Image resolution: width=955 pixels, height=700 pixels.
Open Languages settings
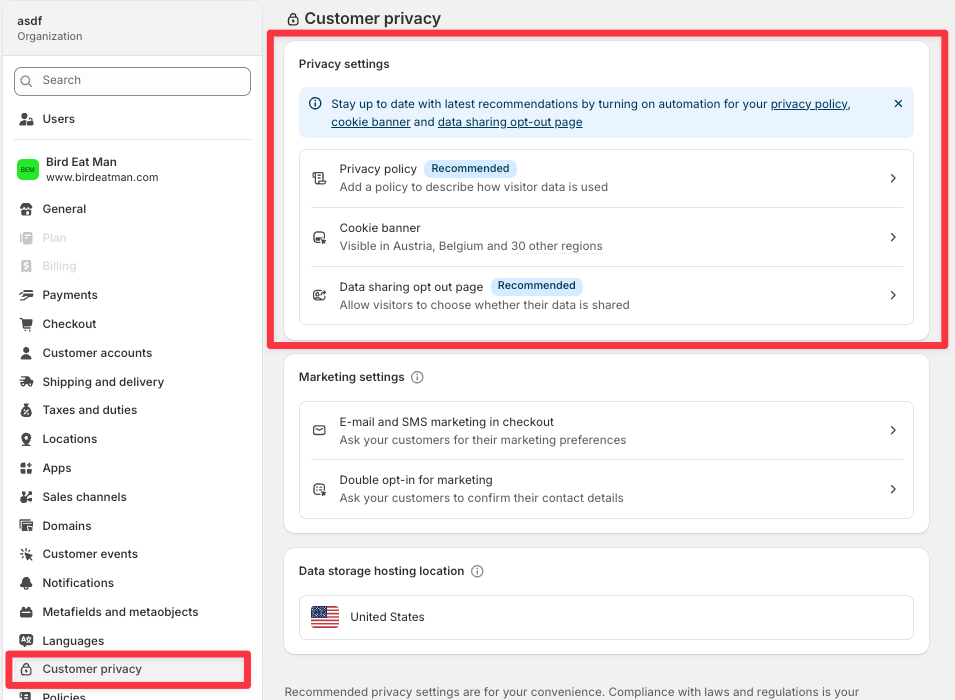pos(132,640)
